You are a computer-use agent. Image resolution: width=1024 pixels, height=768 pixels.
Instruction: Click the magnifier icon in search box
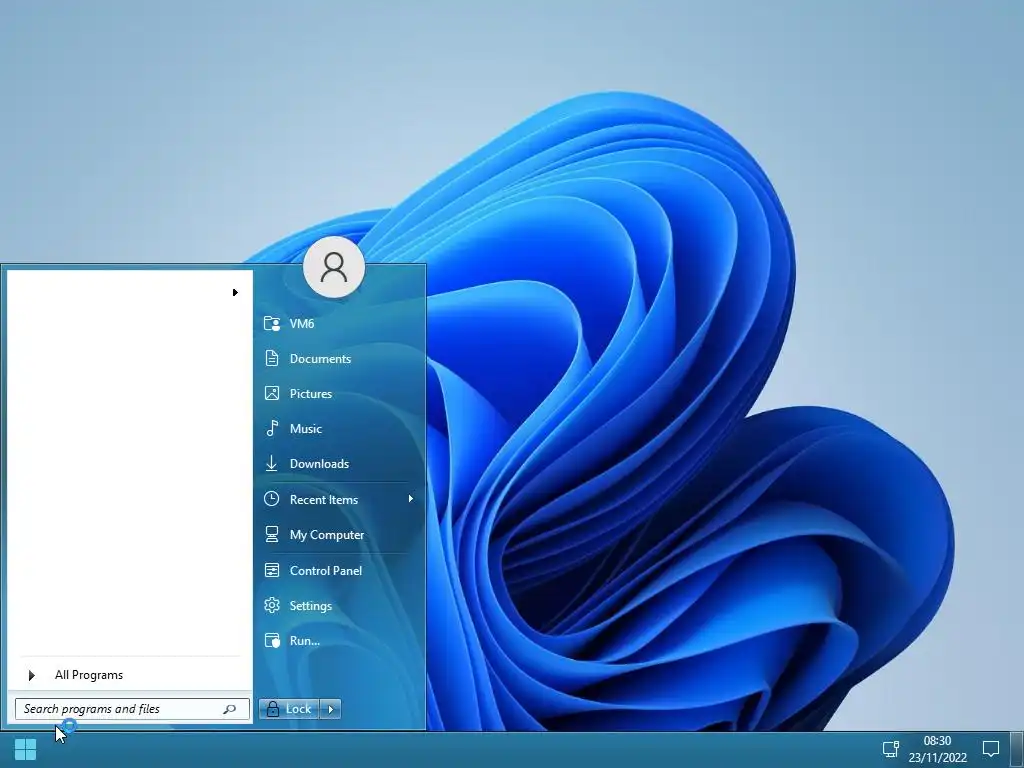[x=229, y=709]
